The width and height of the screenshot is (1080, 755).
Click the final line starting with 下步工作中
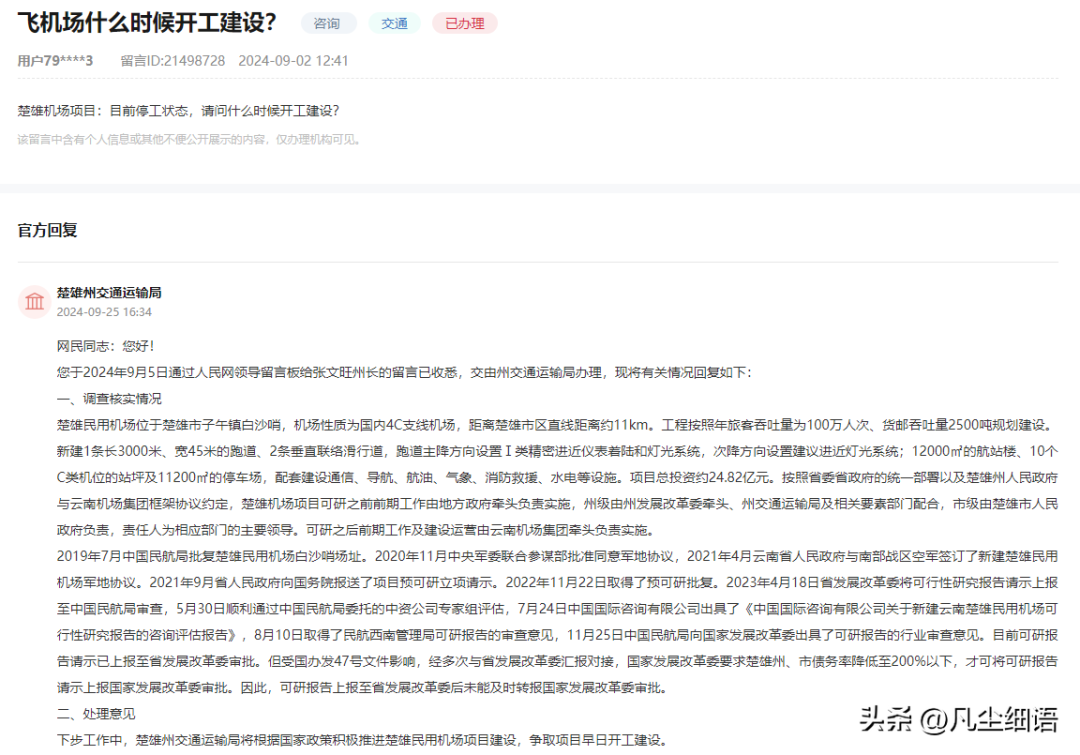tap(360, 740)
